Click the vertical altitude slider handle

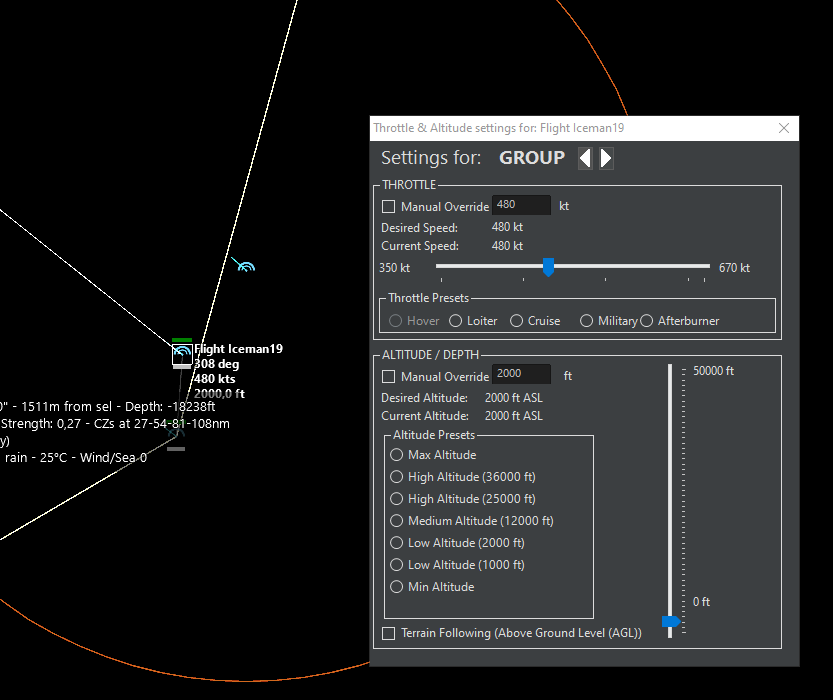point(671,622)
